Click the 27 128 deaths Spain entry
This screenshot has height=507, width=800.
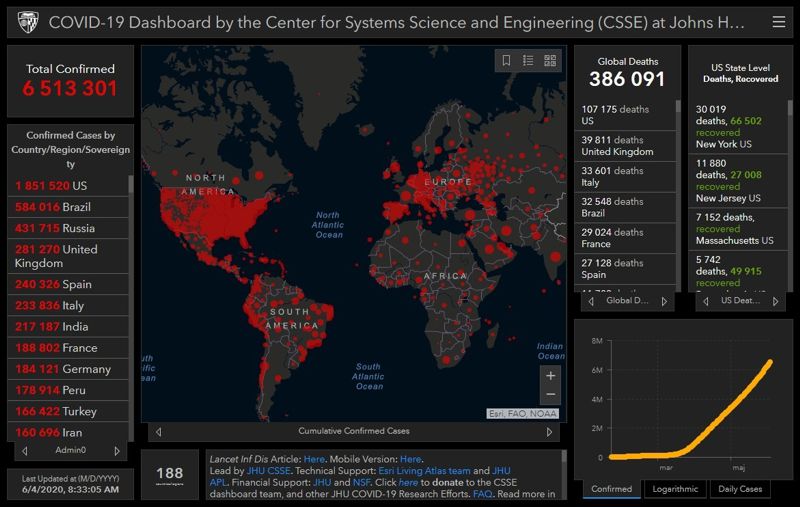coord(625,269)
